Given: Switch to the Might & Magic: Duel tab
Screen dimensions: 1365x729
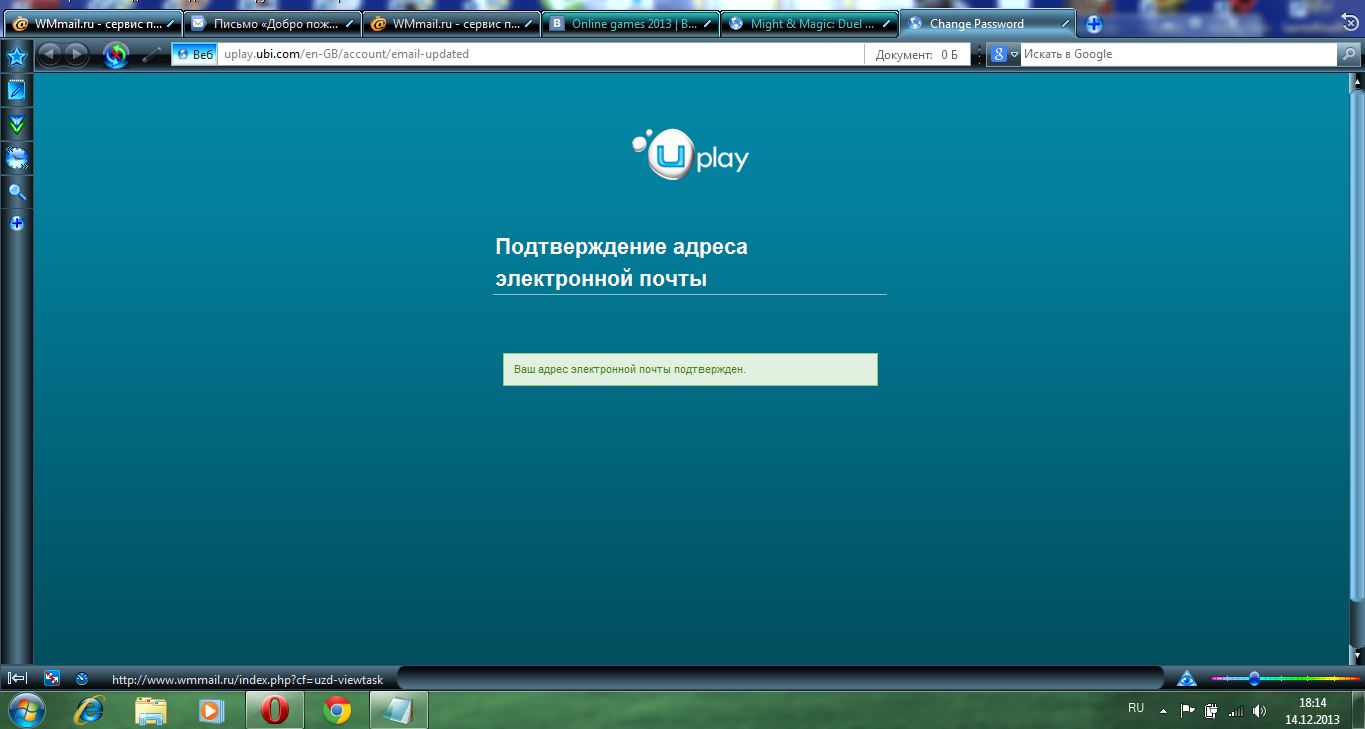Looking at the screenshot, I should pos(809,24).
